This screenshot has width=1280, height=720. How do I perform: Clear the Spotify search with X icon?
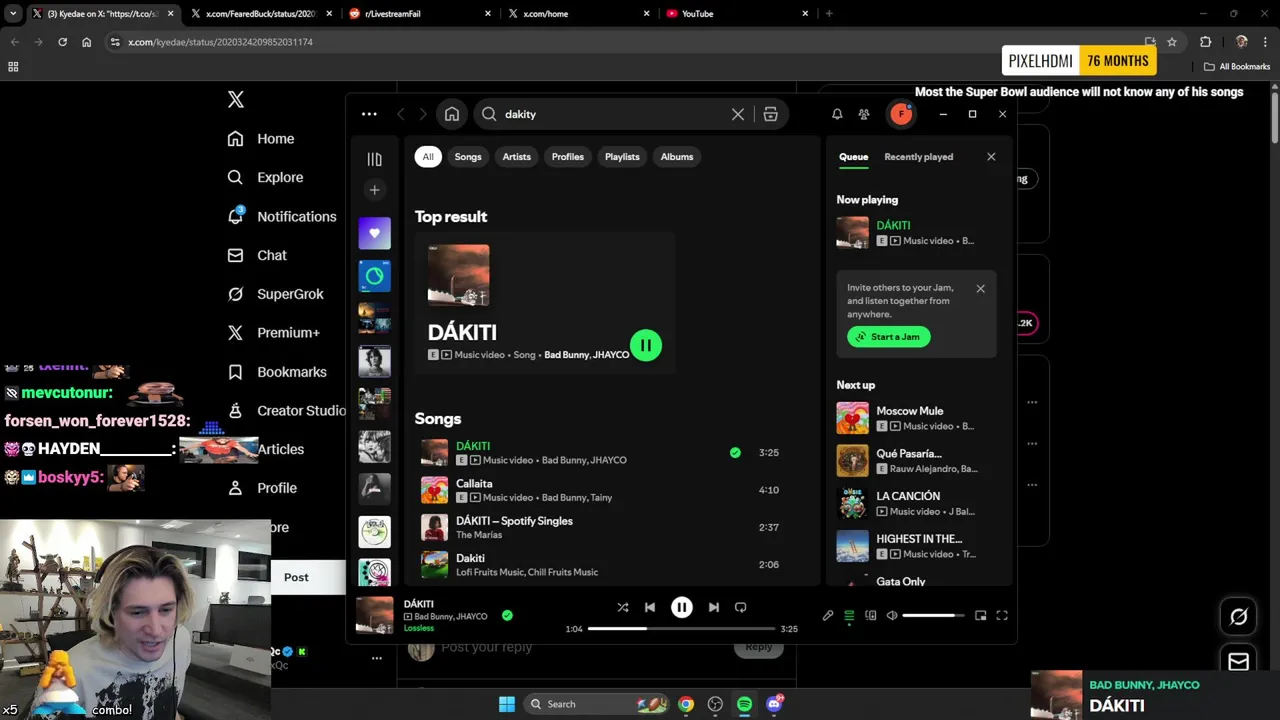click(x=738, y=114)
